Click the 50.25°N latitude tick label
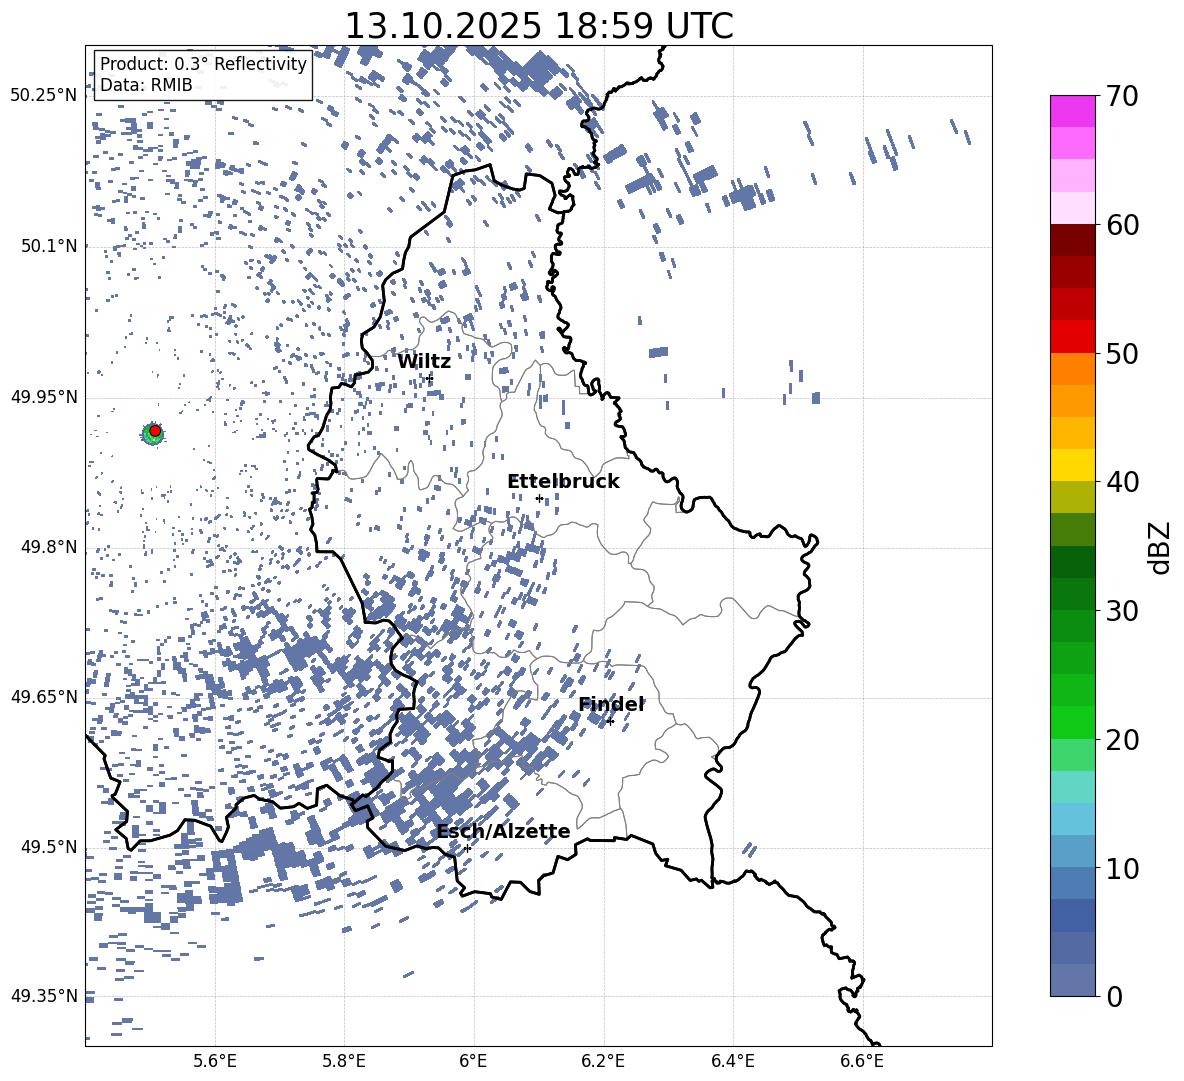The width and height of the screenshot is (1184, 1081). [x=44, y=96]
